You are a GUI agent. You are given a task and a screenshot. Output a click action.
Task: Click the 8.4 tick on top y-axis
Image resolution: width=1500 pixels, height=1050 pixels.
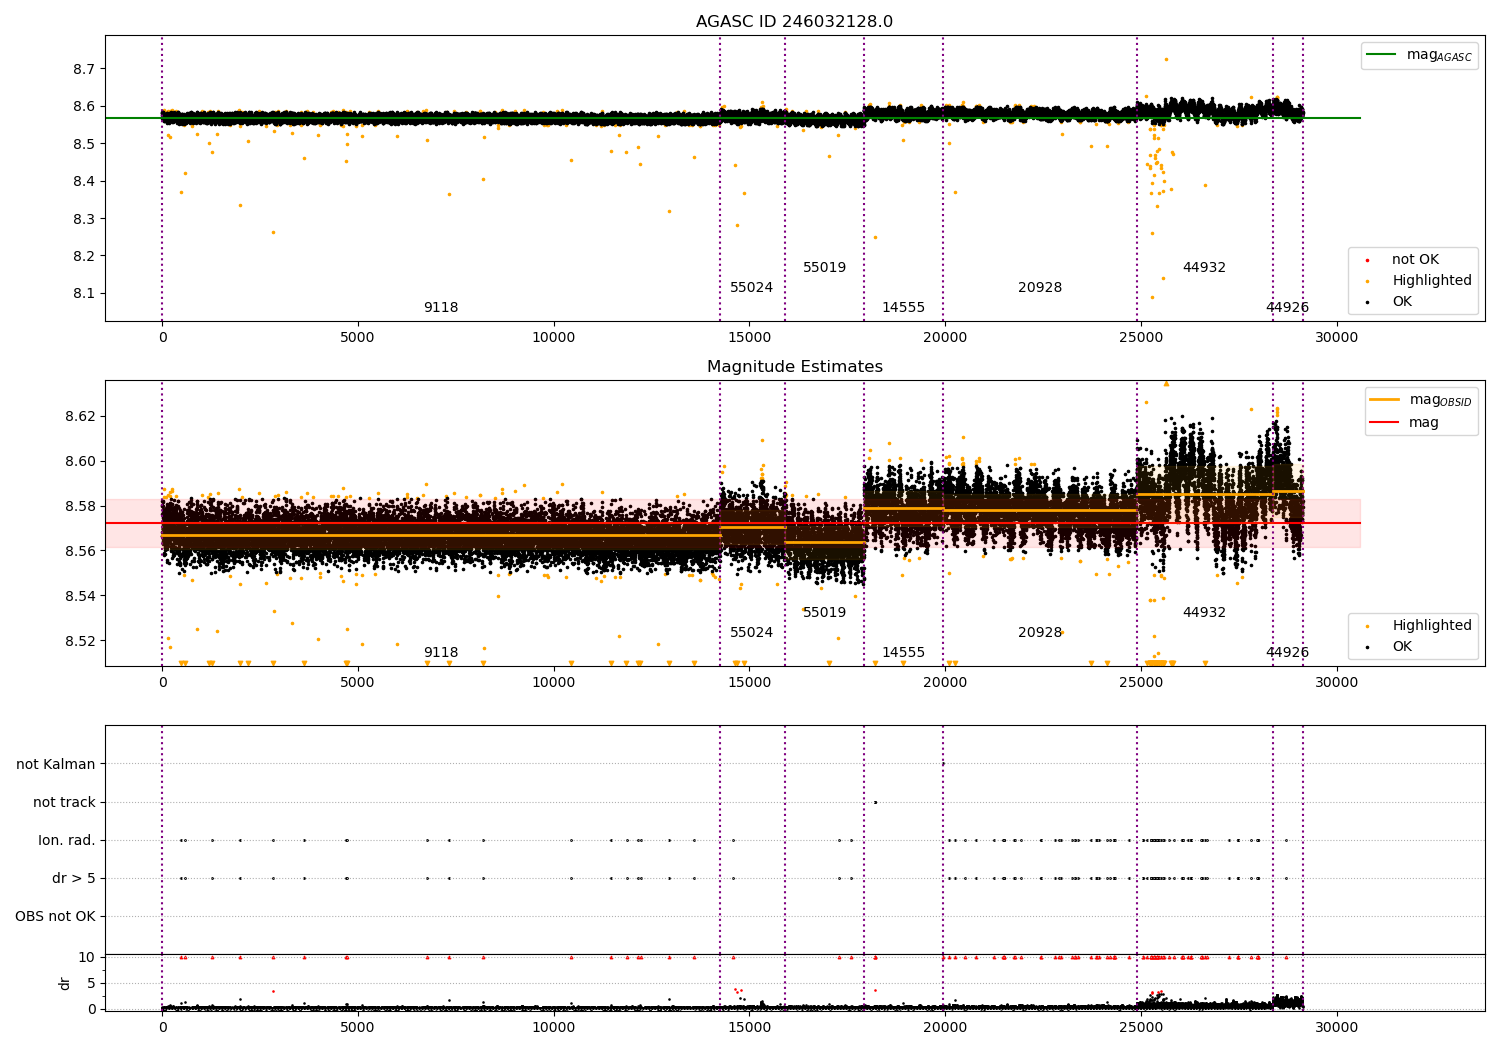84,182
